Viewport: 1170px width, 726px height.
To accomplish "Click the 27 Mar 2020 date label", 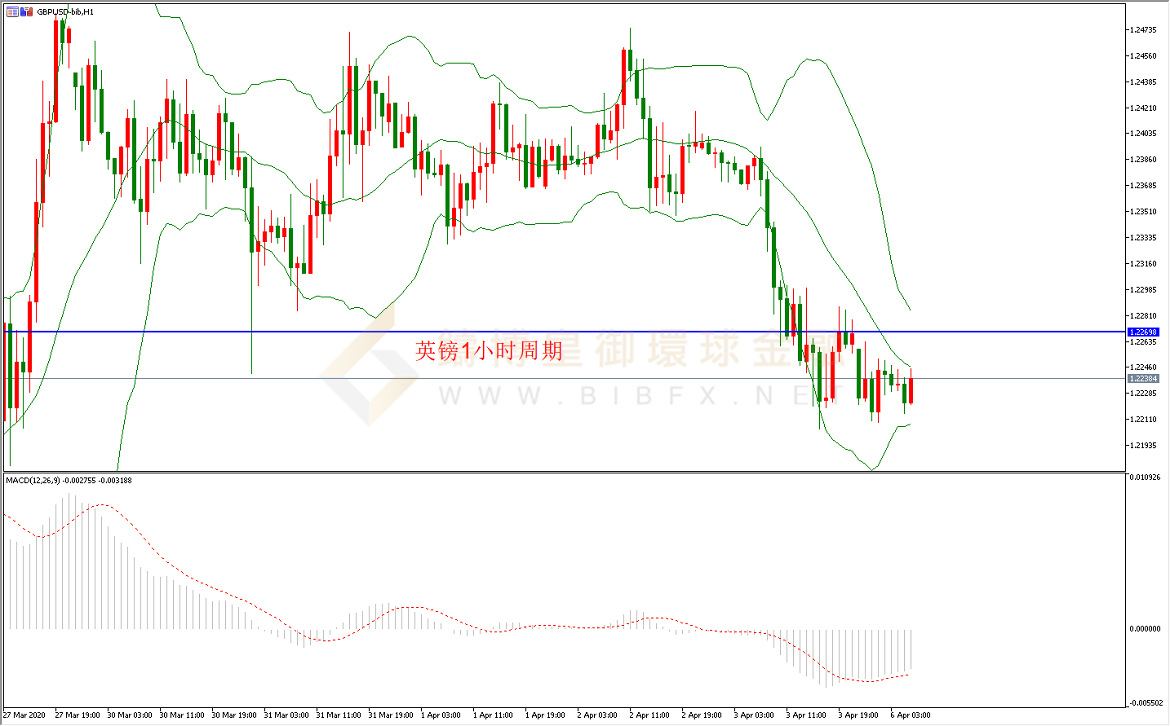I will pos(25,715).
